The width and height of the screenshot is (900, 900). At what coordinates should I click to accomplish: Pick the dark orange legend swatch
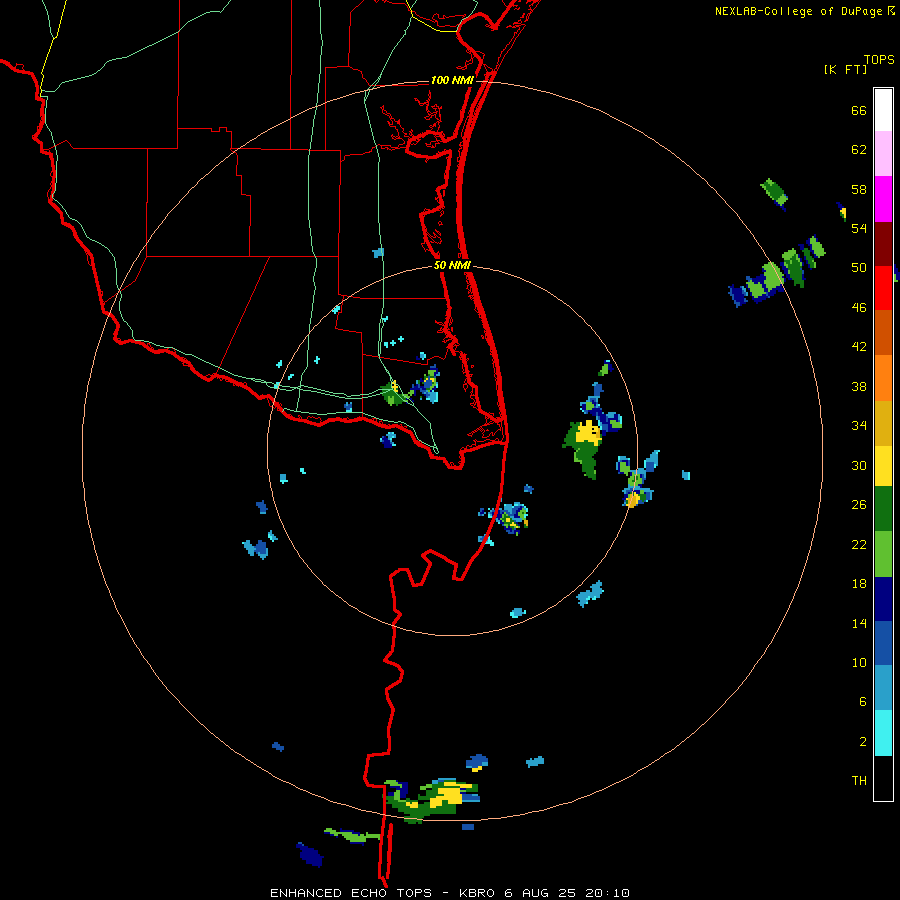pyautogui.click(x=883, y=332)
